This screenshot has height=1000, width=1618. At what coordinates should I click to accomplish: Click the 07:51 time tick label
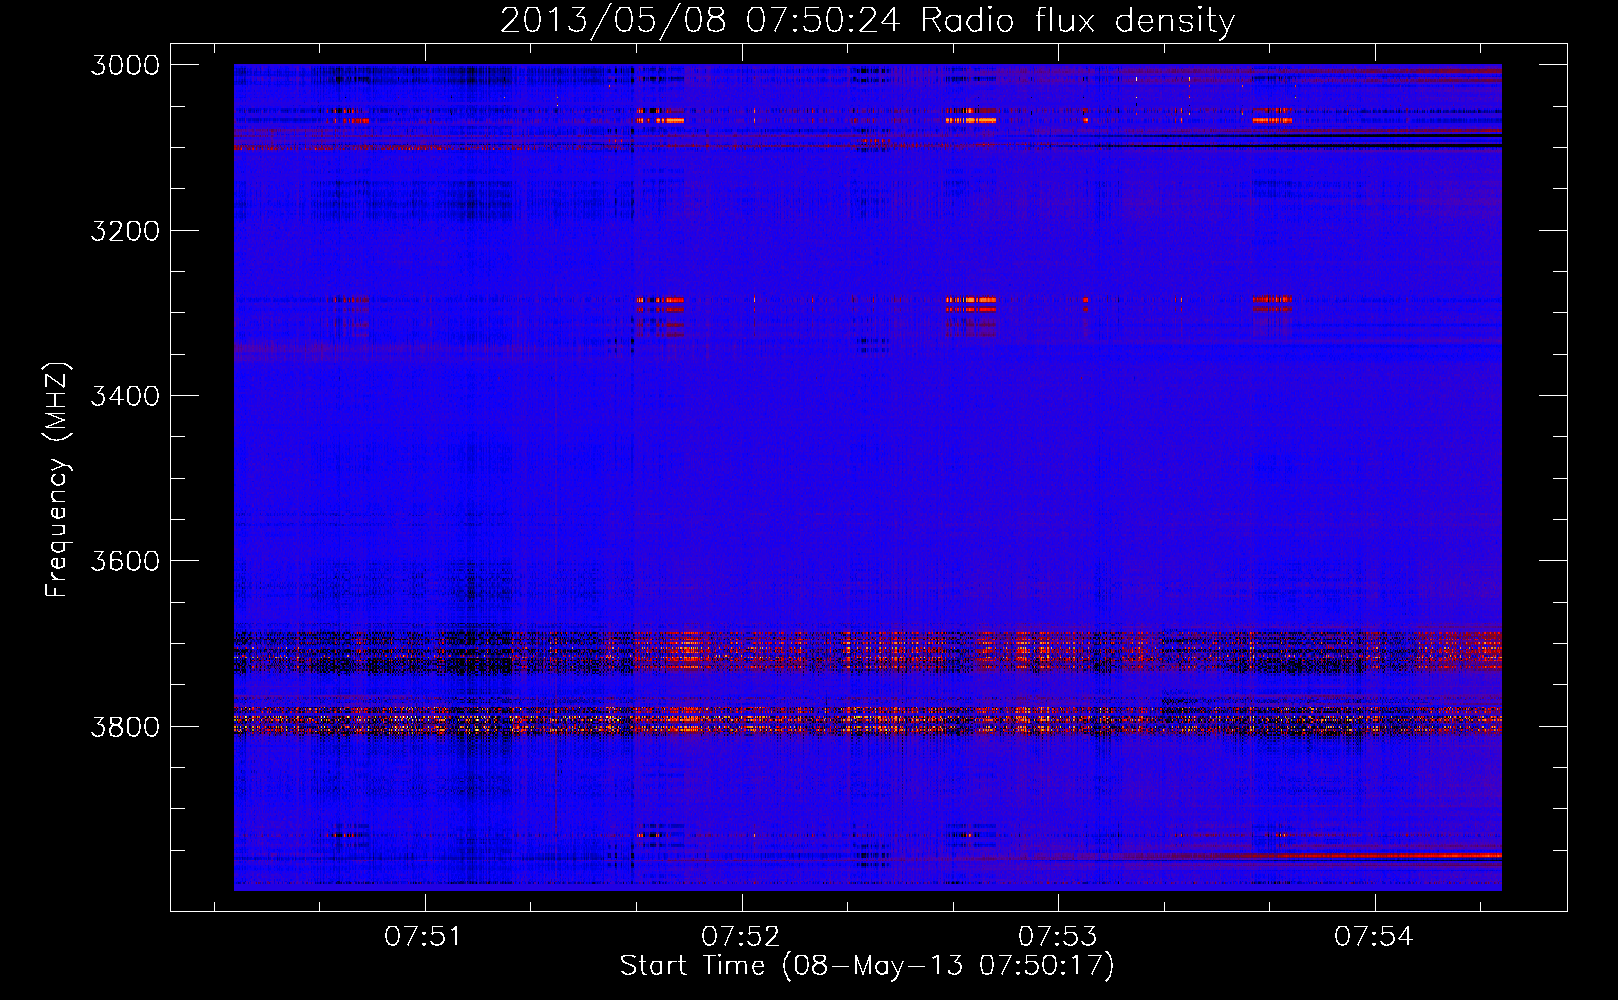tap(424, 937)
